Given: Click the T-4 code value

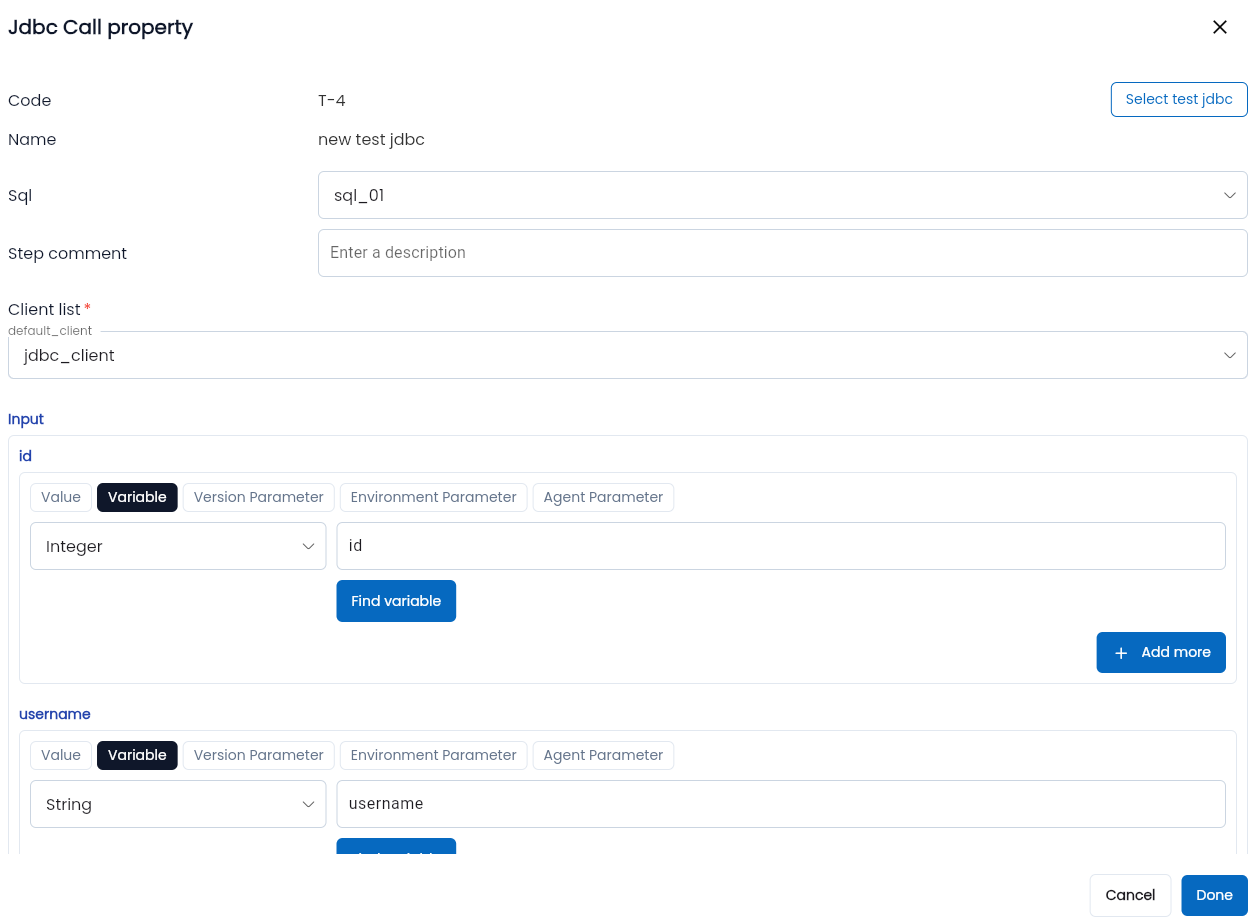Looking at the screenshot, I should pos(332,100).
